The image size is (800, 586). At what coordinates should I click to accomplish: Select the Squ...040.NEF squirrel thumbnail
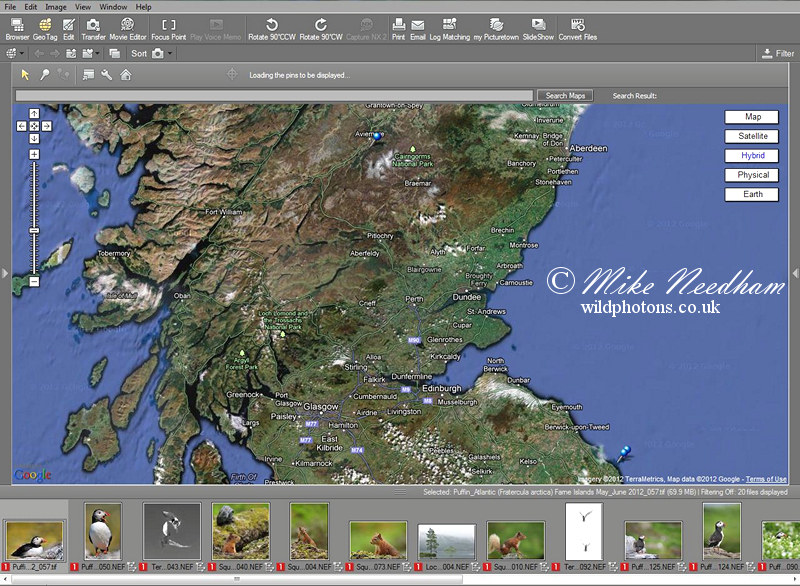coord(241,531)
